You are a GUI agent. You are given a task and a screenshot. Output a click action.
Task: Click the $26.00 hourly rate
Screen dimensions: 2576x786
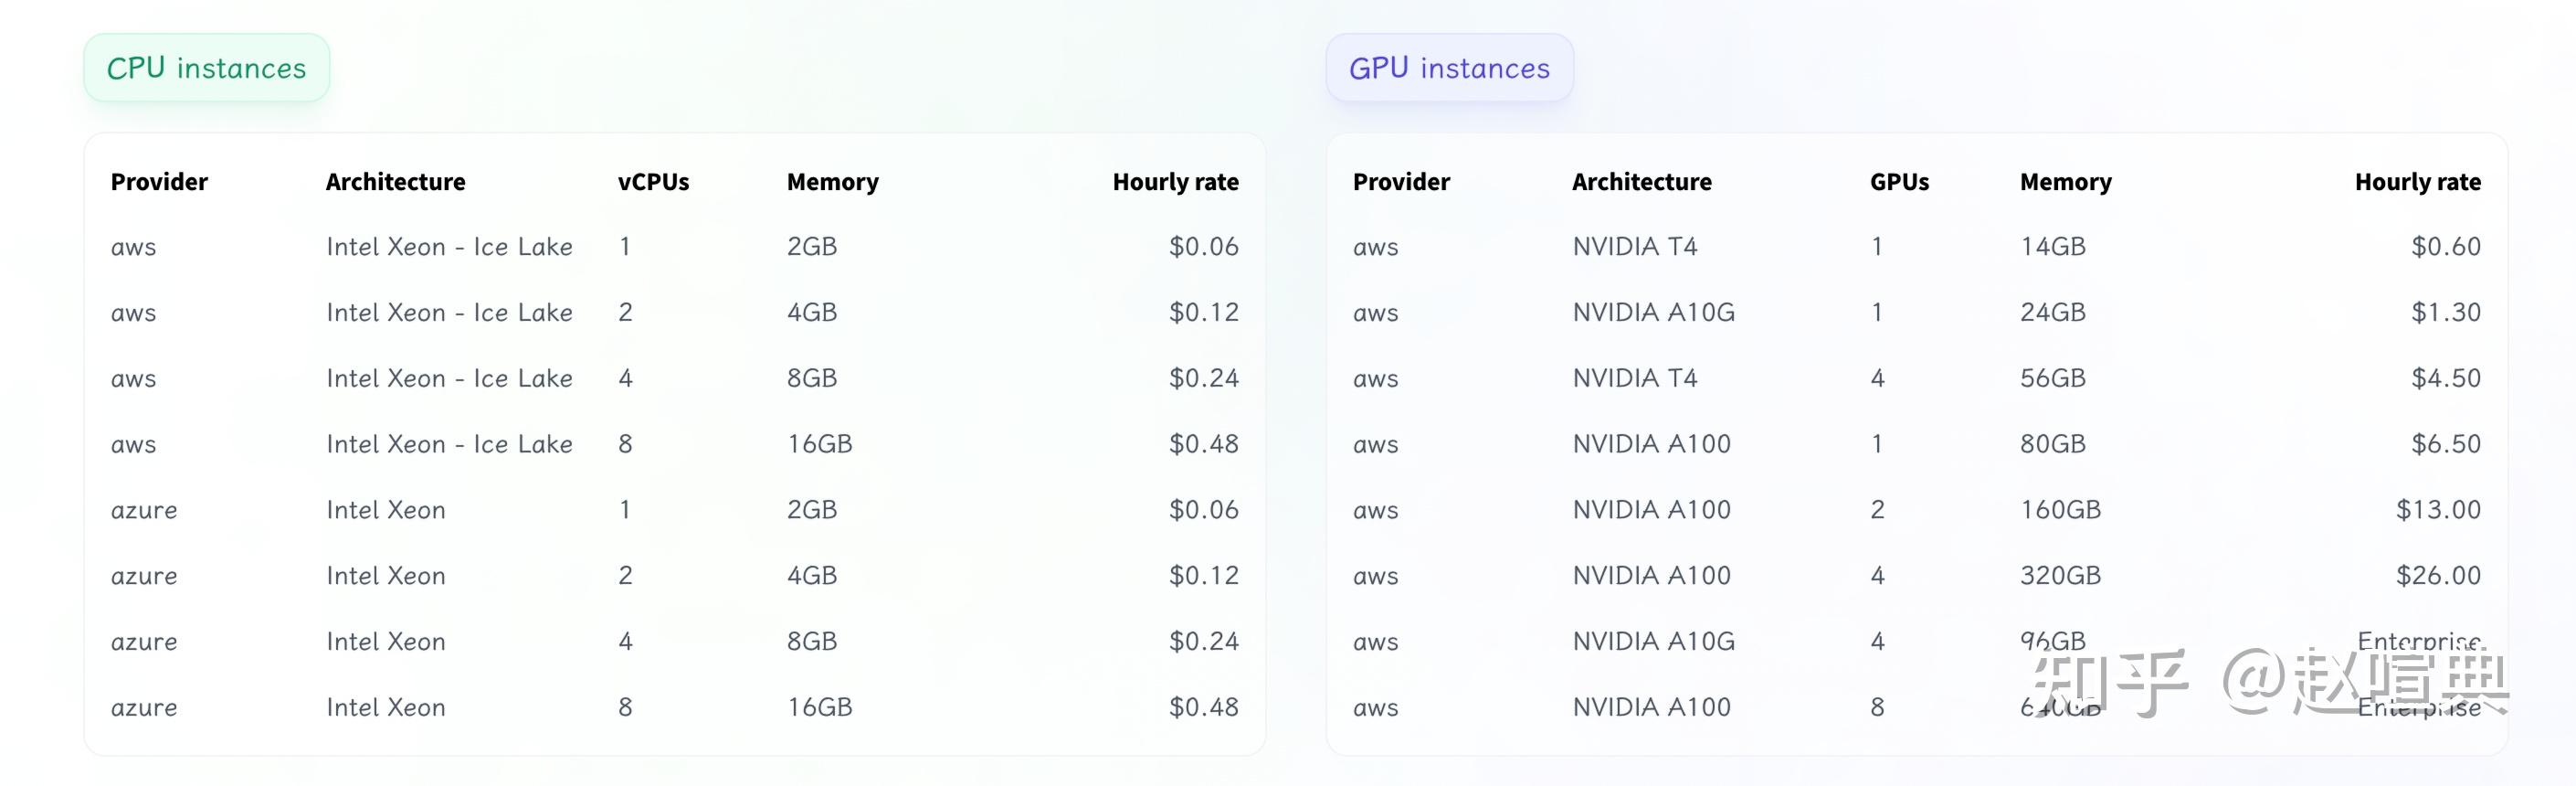pyautogui.click(x=2438, y=576)
